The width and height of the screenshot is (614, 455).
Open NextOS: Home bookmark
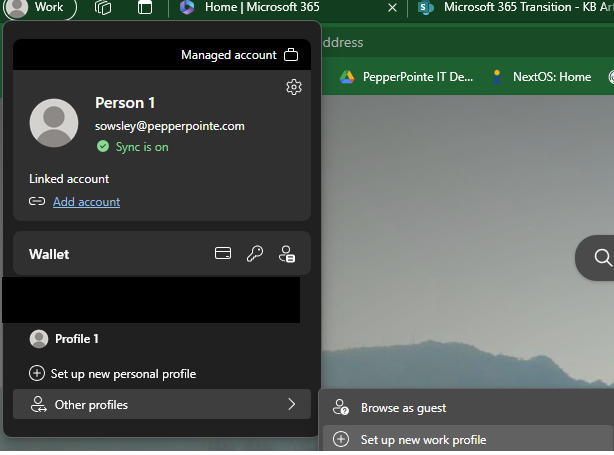click(542, 77)
